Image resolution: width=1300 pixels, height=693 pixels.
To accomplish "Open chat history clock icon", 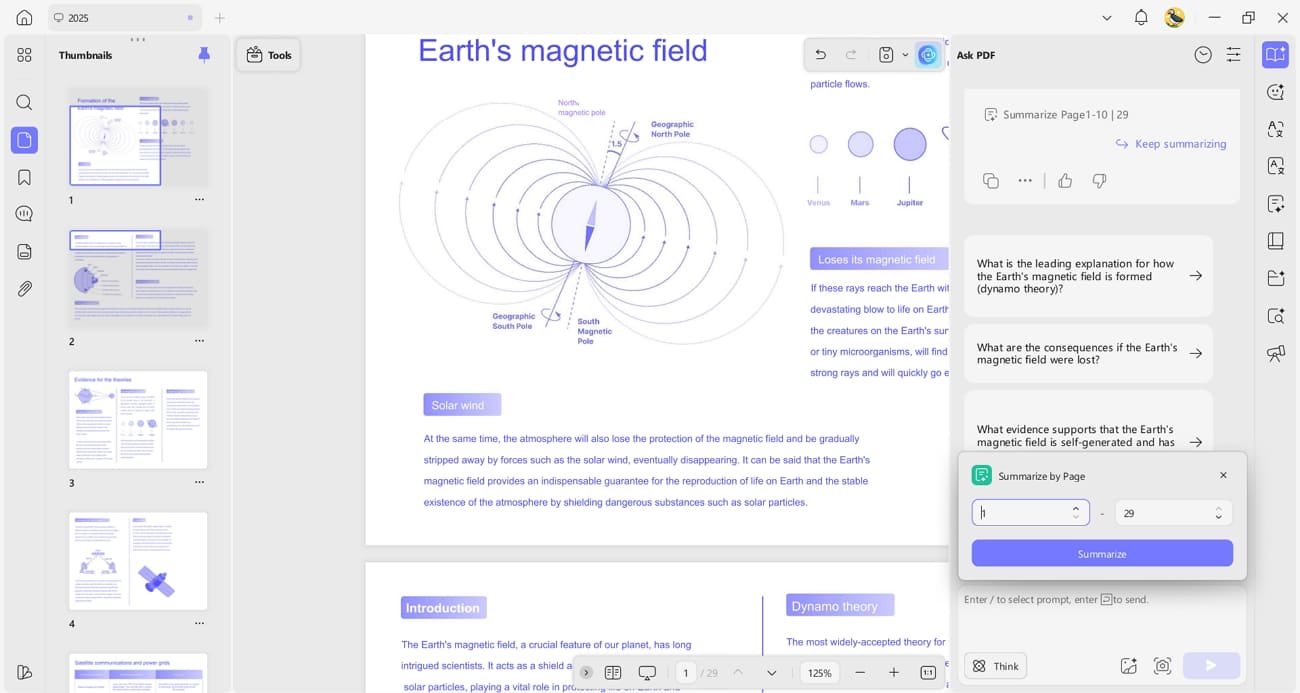I will tap(1203, 55).
